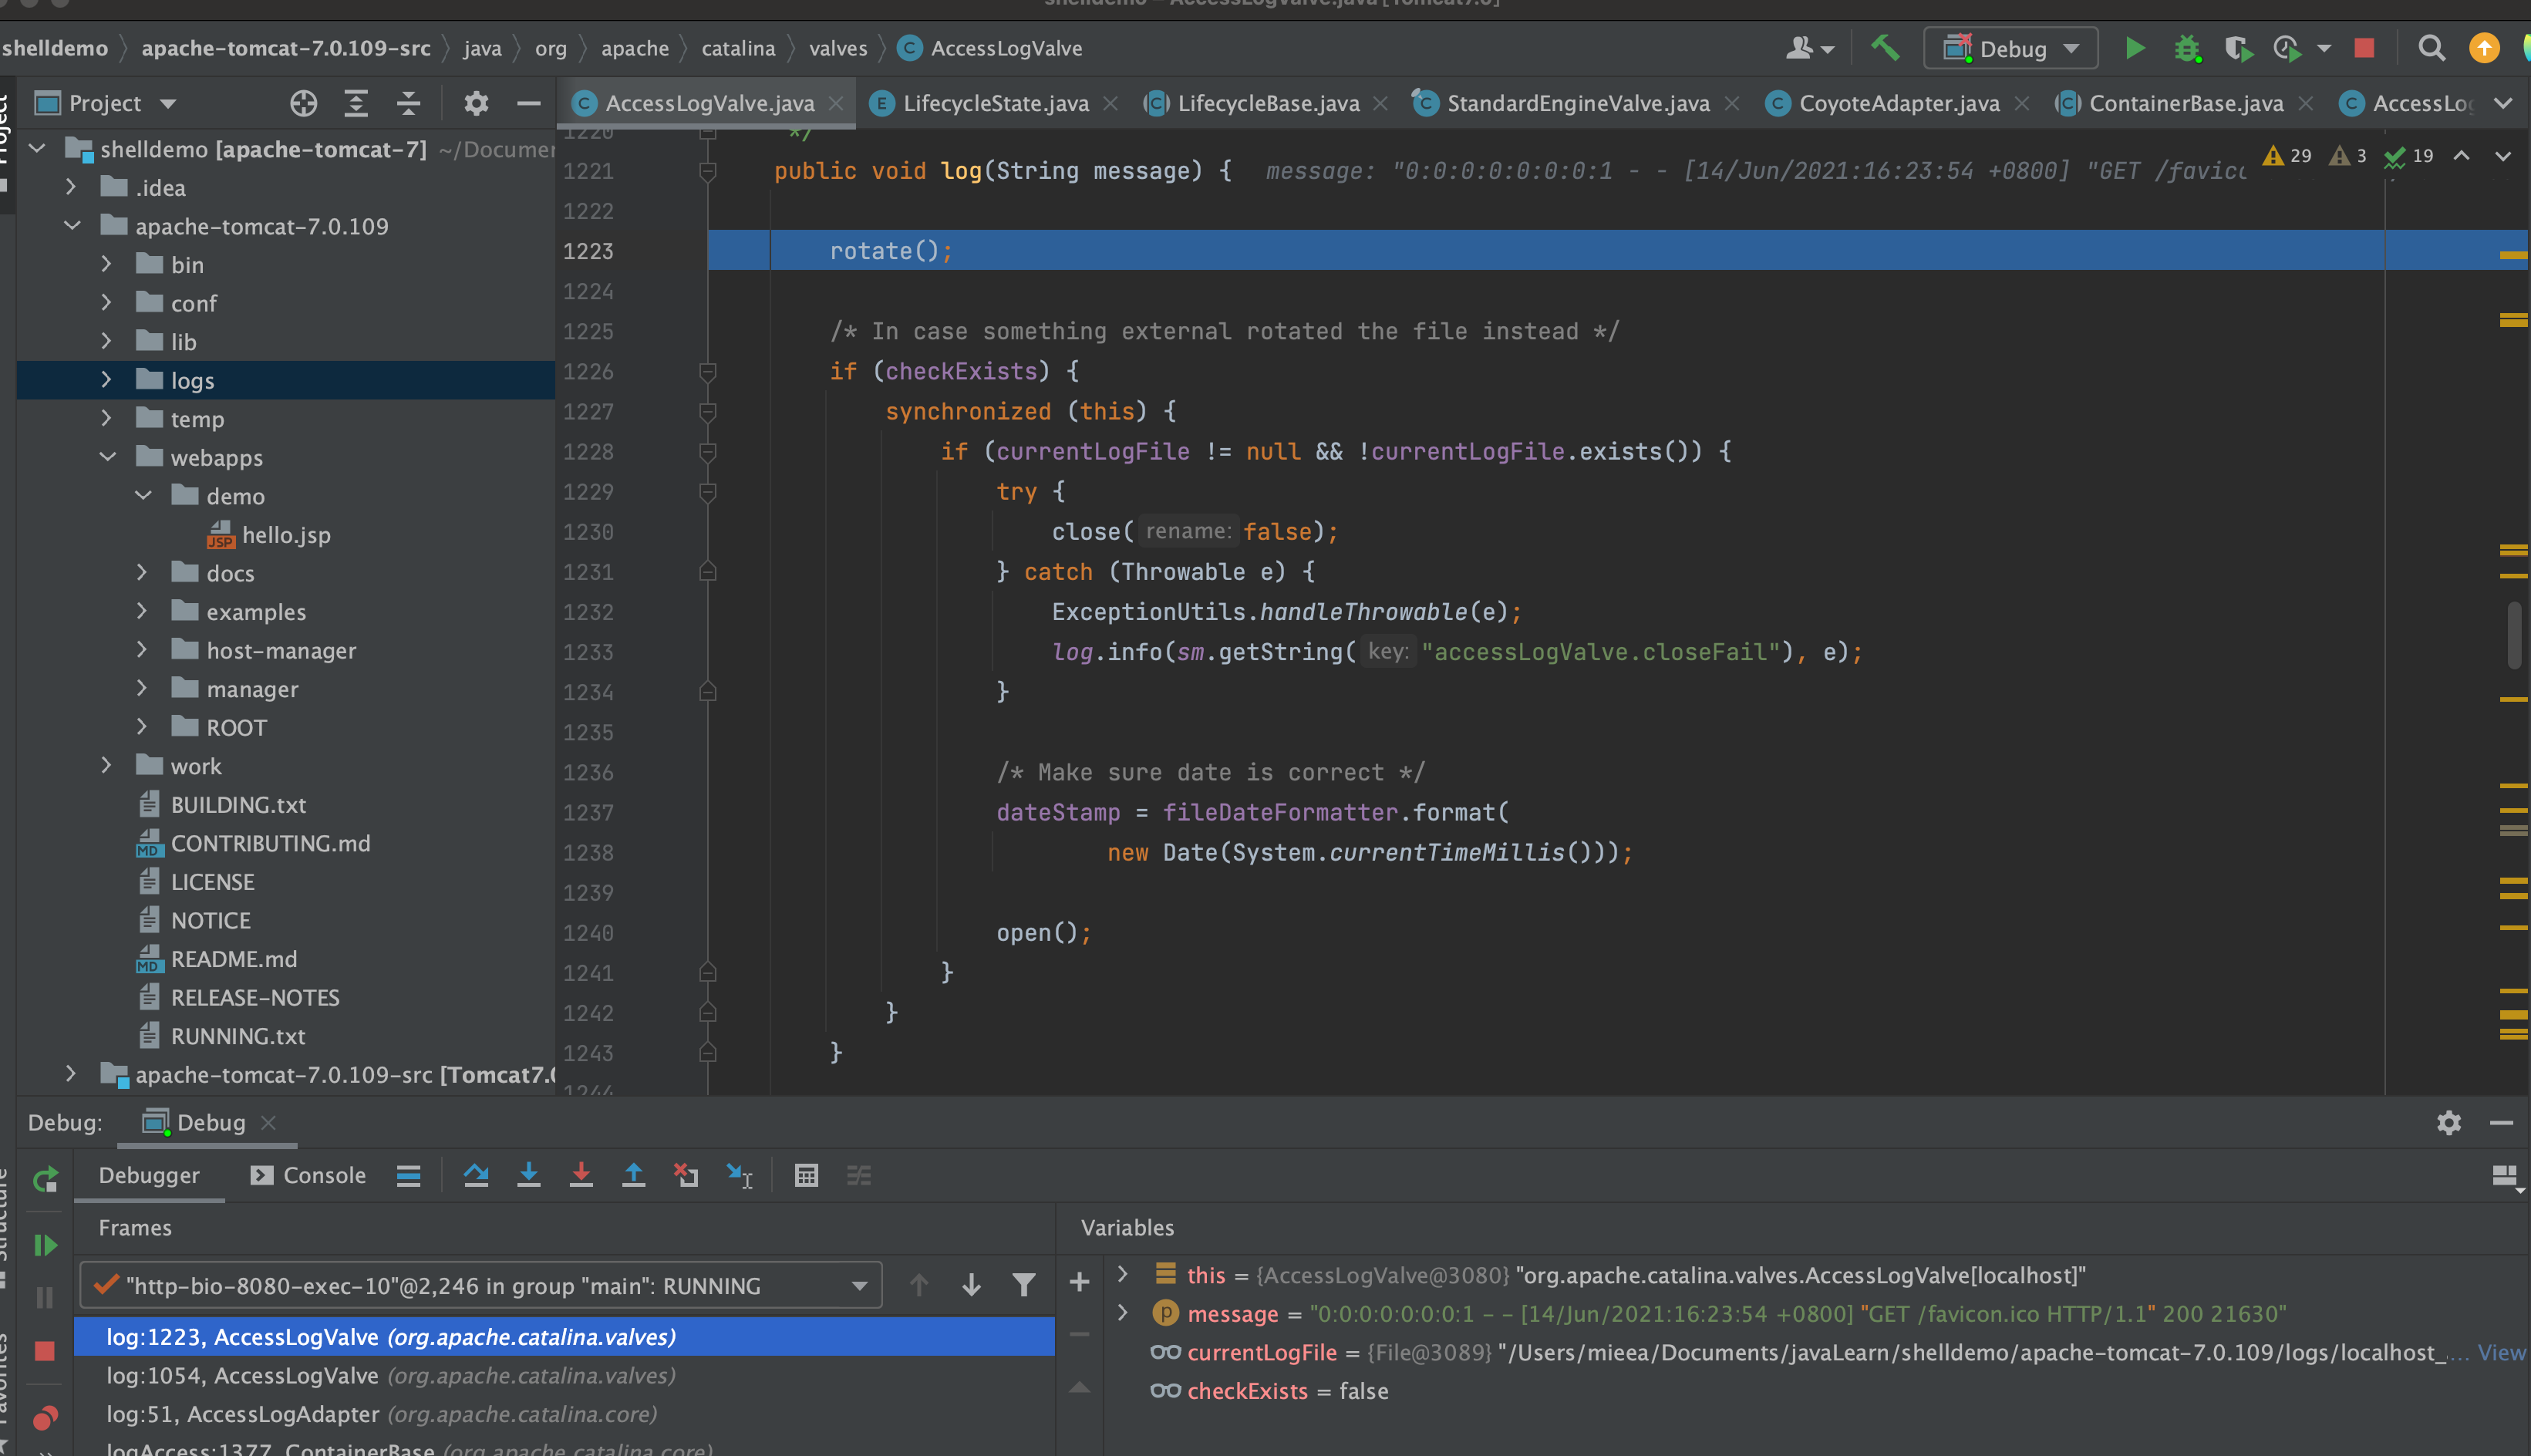This screenshot has width=2531, height=1456.
Task: Click Drop Frame icon in debugger
Action: 686,1175
